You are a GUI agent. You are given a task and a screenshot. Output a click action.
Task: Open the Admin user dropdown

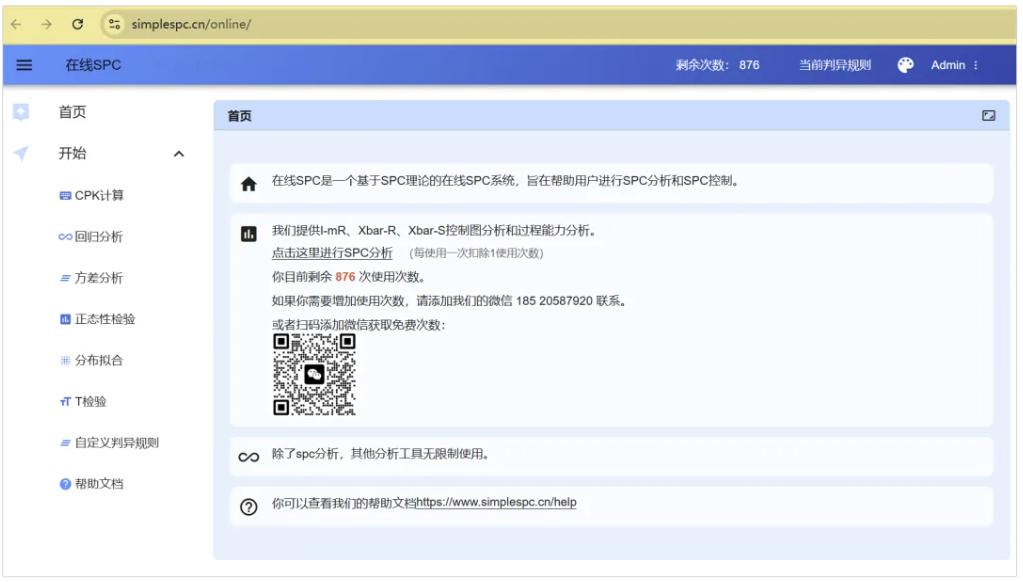954,65
